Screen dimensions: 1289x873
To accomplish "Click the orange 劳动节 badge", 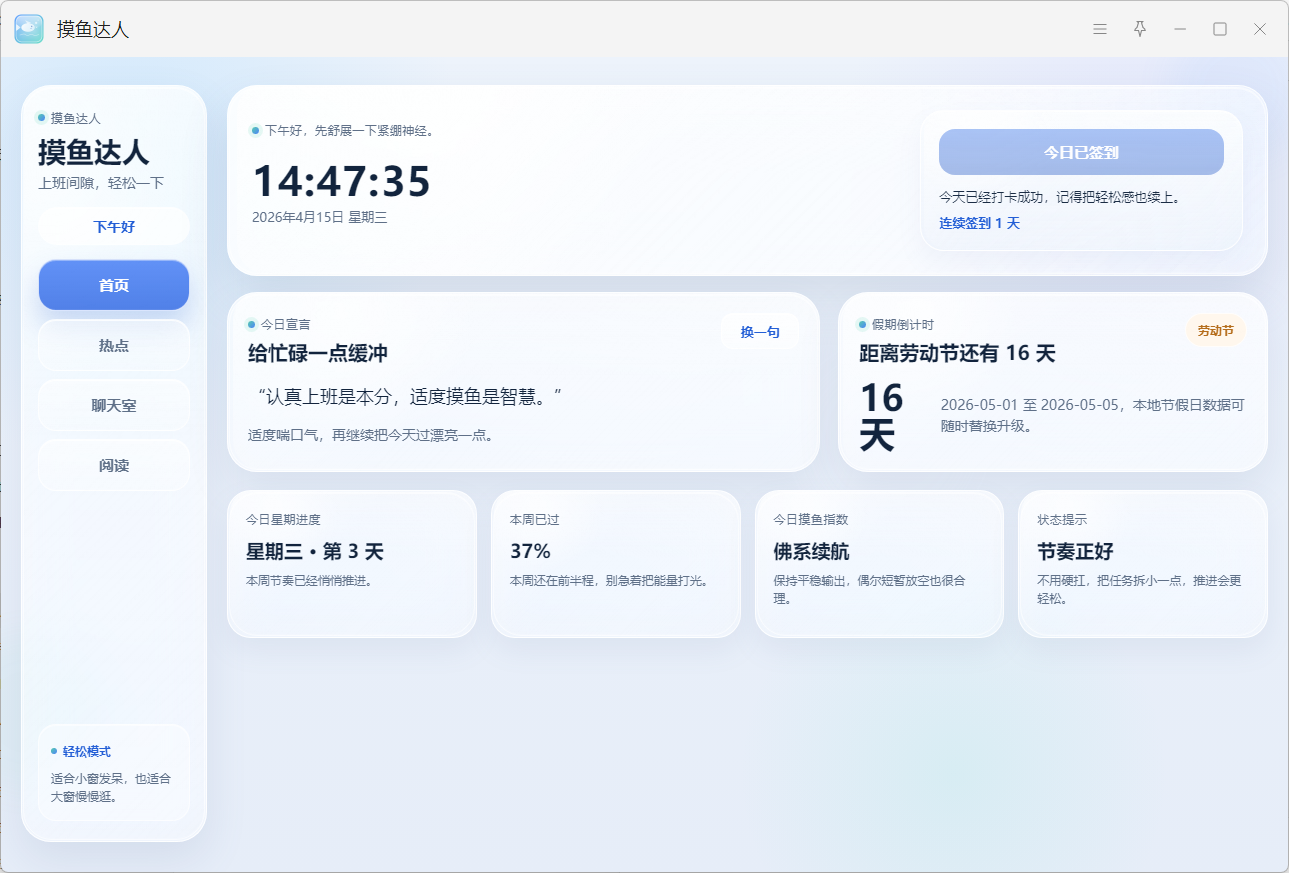I will click(x=1216, y=331).
